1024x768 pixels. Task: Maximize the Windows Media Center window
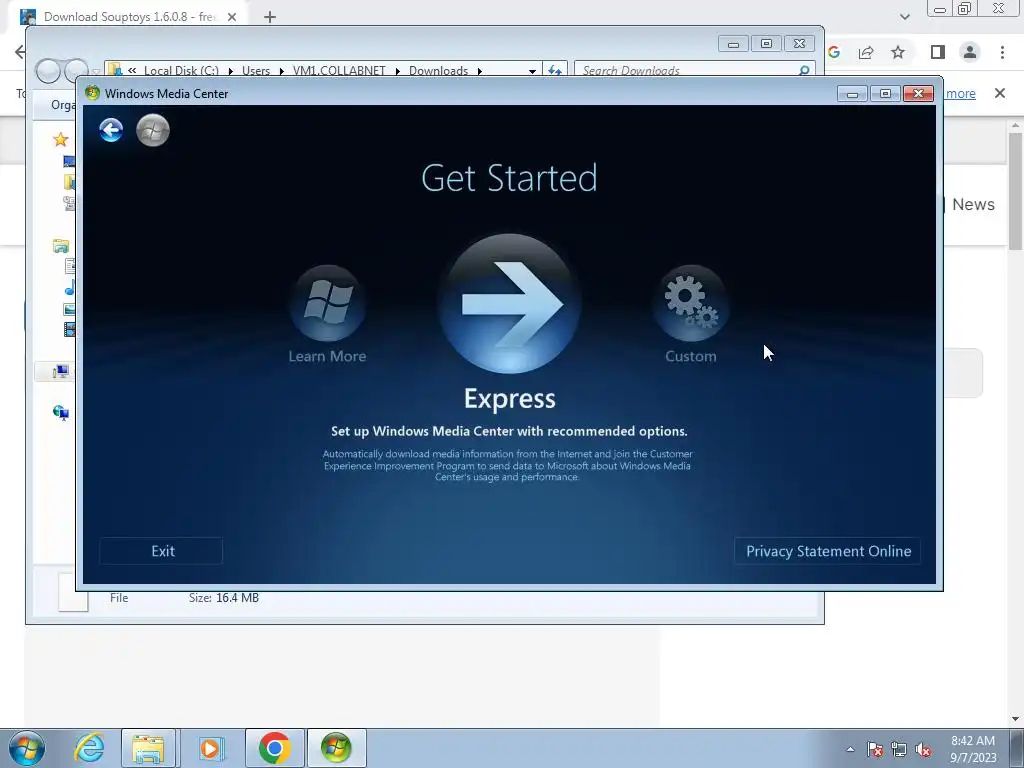pos(885,93)
